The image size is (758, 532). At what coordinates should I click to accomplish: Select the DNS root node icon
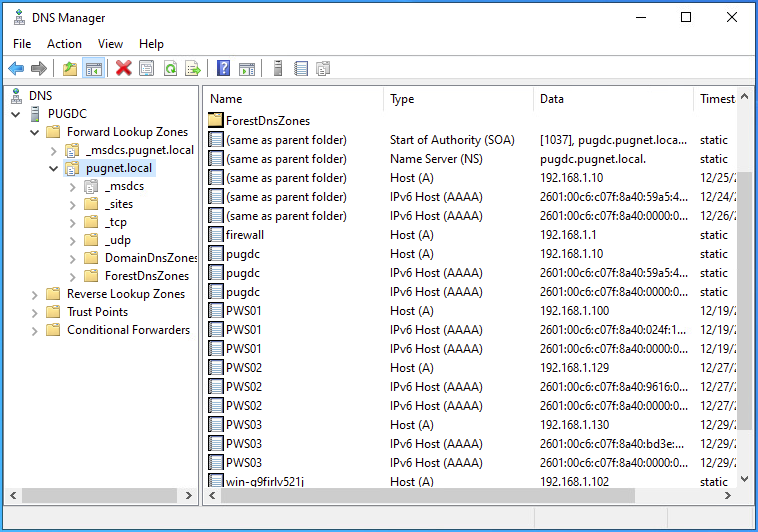pyautogui.click(x=16, y=96)
